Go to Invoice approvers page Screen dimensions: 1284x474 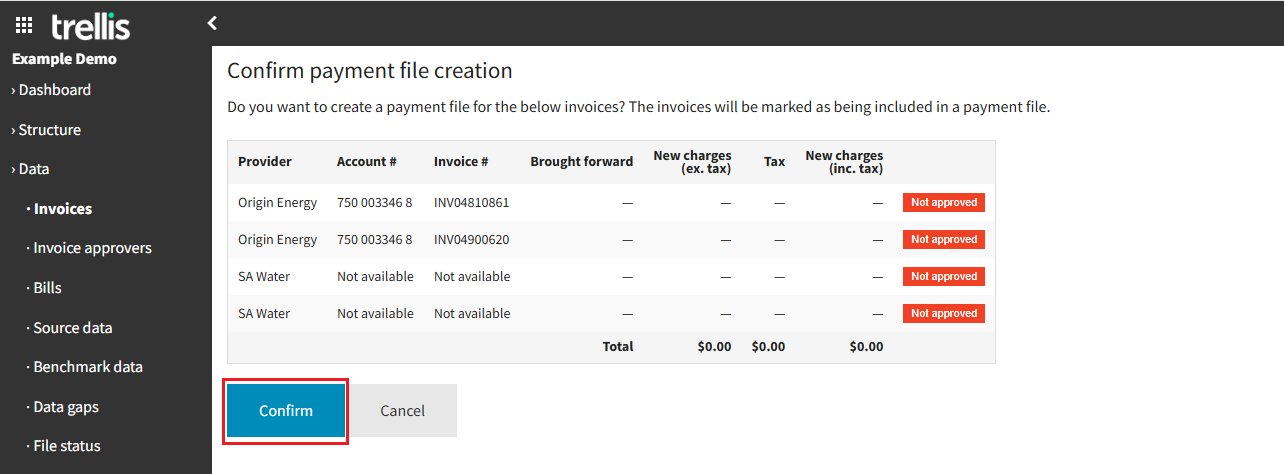(92, 248)
